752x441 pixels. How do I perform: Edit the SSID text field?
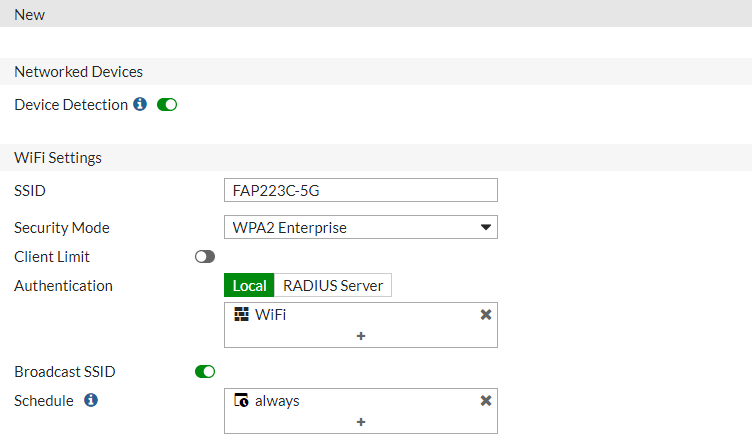(x=360, y=190)
